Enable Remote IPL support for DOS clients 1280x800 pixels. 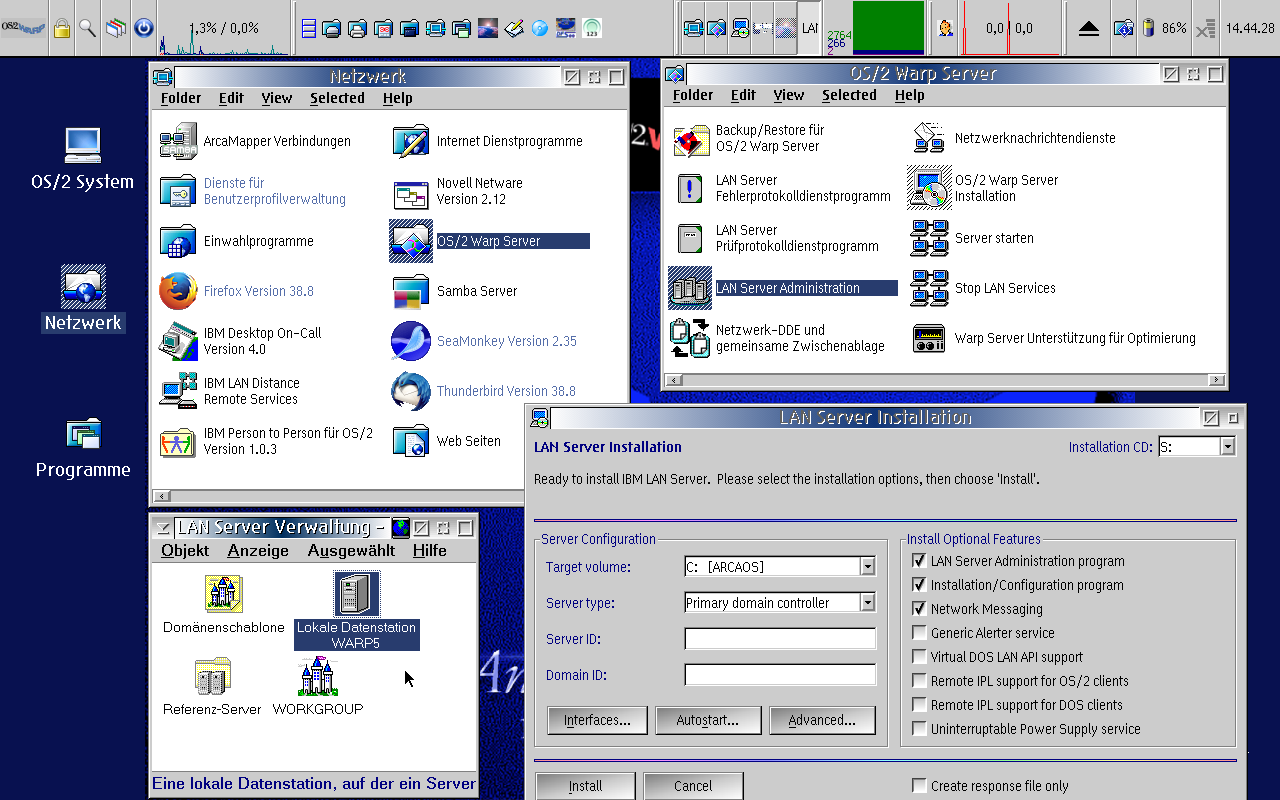point(919,705)
